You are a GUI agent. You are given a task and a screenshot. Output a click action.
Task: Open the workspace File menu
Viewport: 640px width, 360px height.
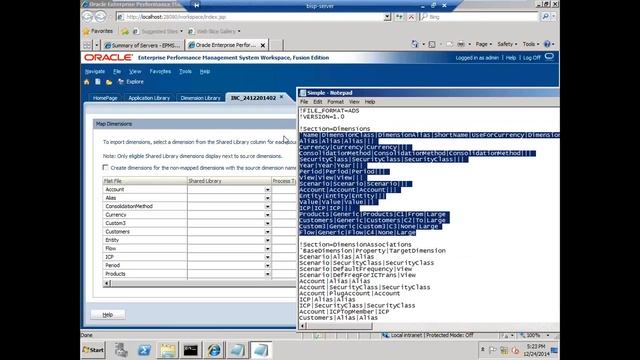[x=117, y=71]
